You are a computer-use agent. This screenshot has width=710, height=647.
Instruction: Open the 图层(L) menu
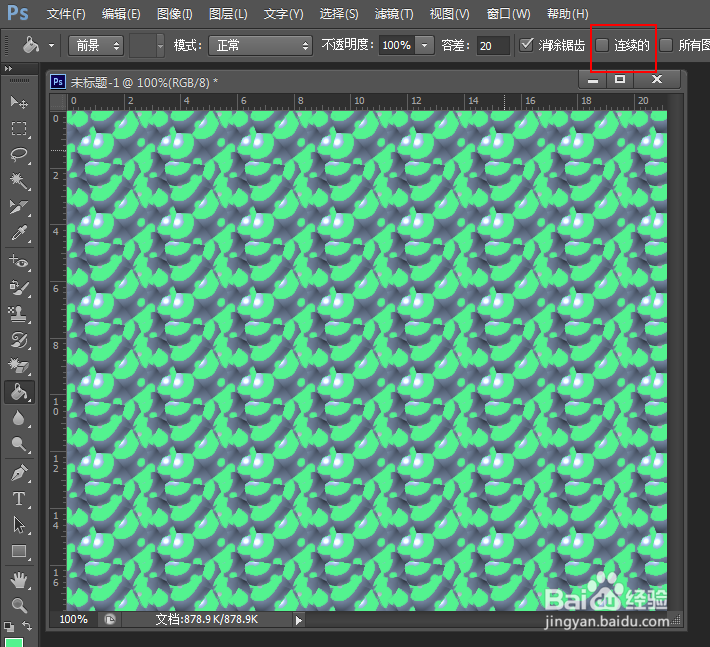click(228, 14)
